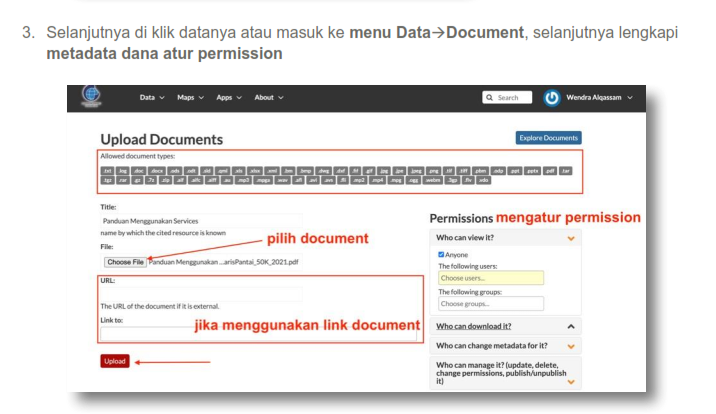Tick the Anyone checkbox under view permissions
Image resolution: width=716 pixels, height=414 pixels.
click(x=442, y=255)
